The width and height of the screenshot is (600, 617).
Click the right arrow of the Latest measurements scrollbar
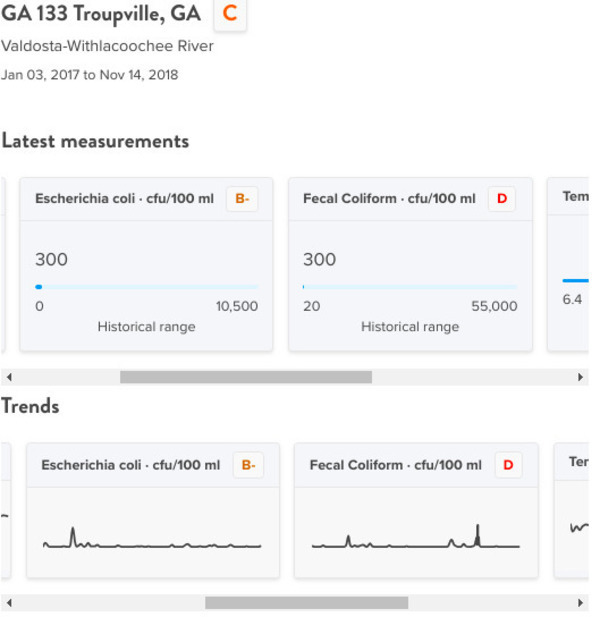click(x=580, y=377)
